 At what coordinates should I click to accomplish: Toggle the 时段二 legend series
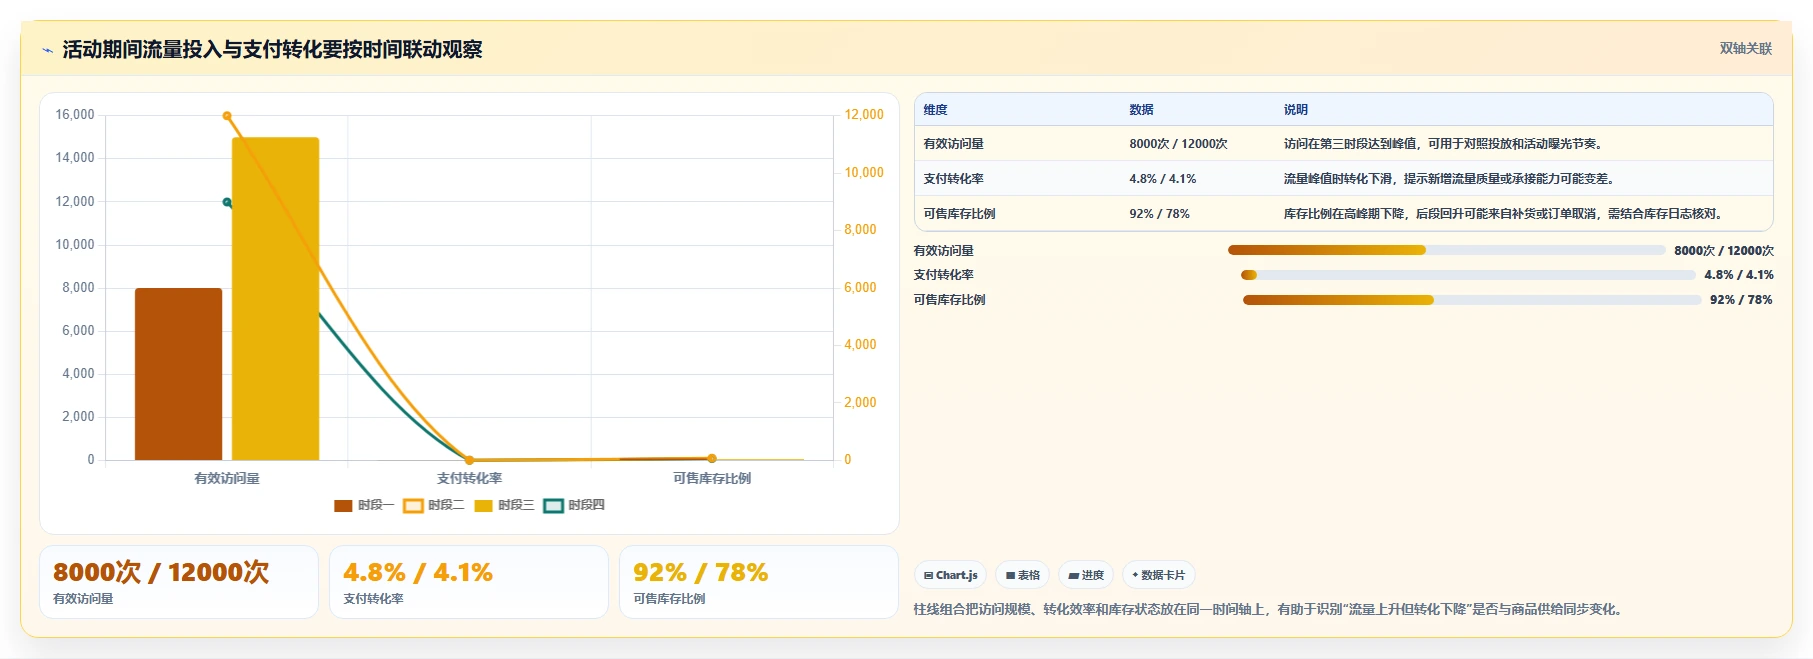(434, 505)
